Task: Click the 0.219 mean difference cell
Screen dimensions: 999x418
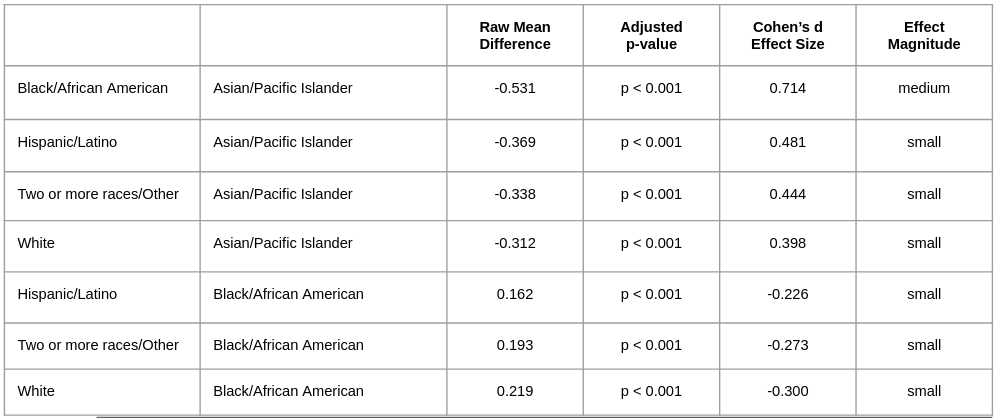Action: point(515,391)
